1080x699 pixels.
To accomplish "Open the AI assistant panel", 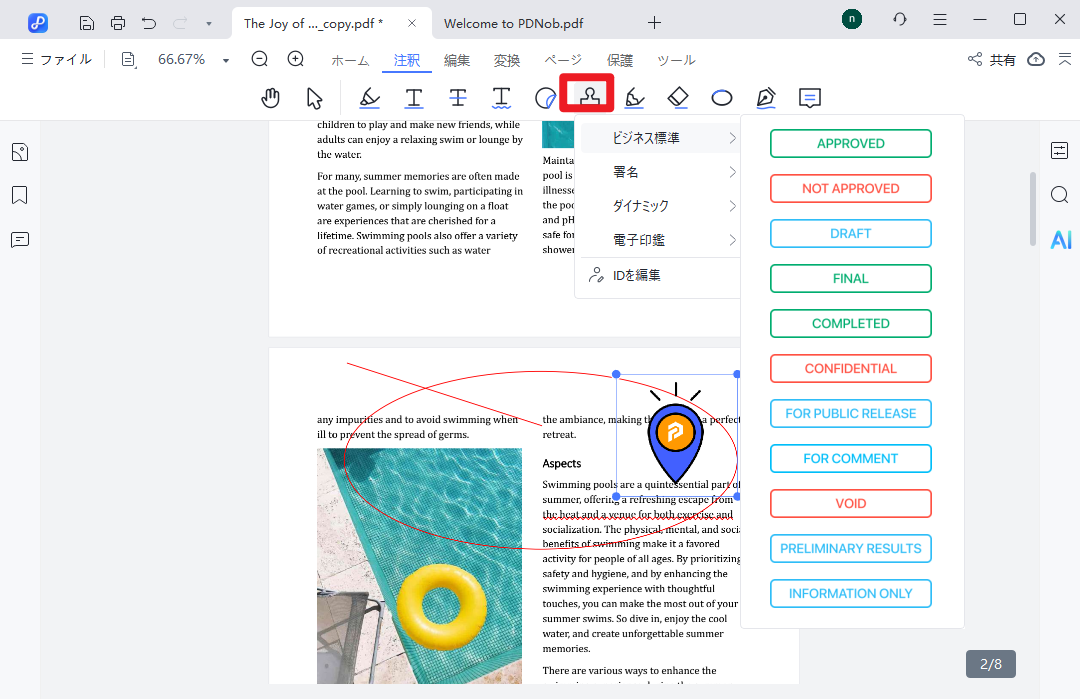I will pos(1060,239).
